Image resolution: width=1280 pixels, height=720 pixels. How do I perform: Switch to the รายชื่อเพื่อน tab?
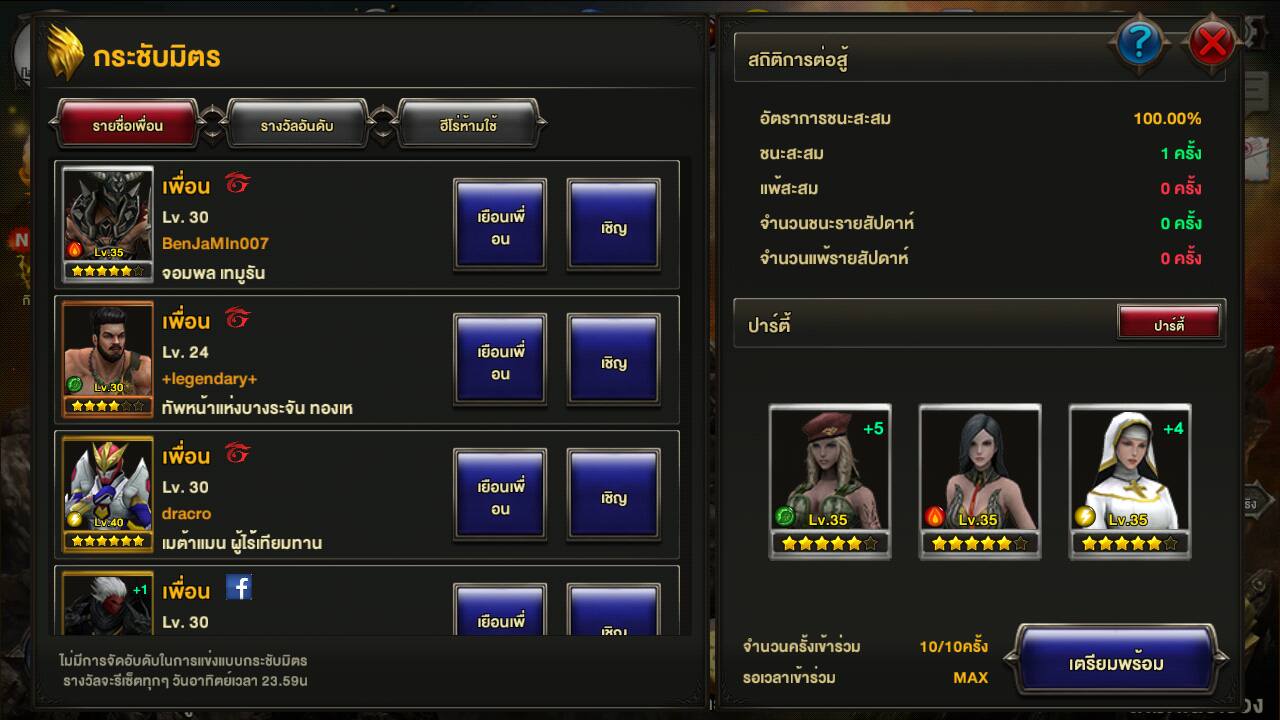click(x=127, y=126)
